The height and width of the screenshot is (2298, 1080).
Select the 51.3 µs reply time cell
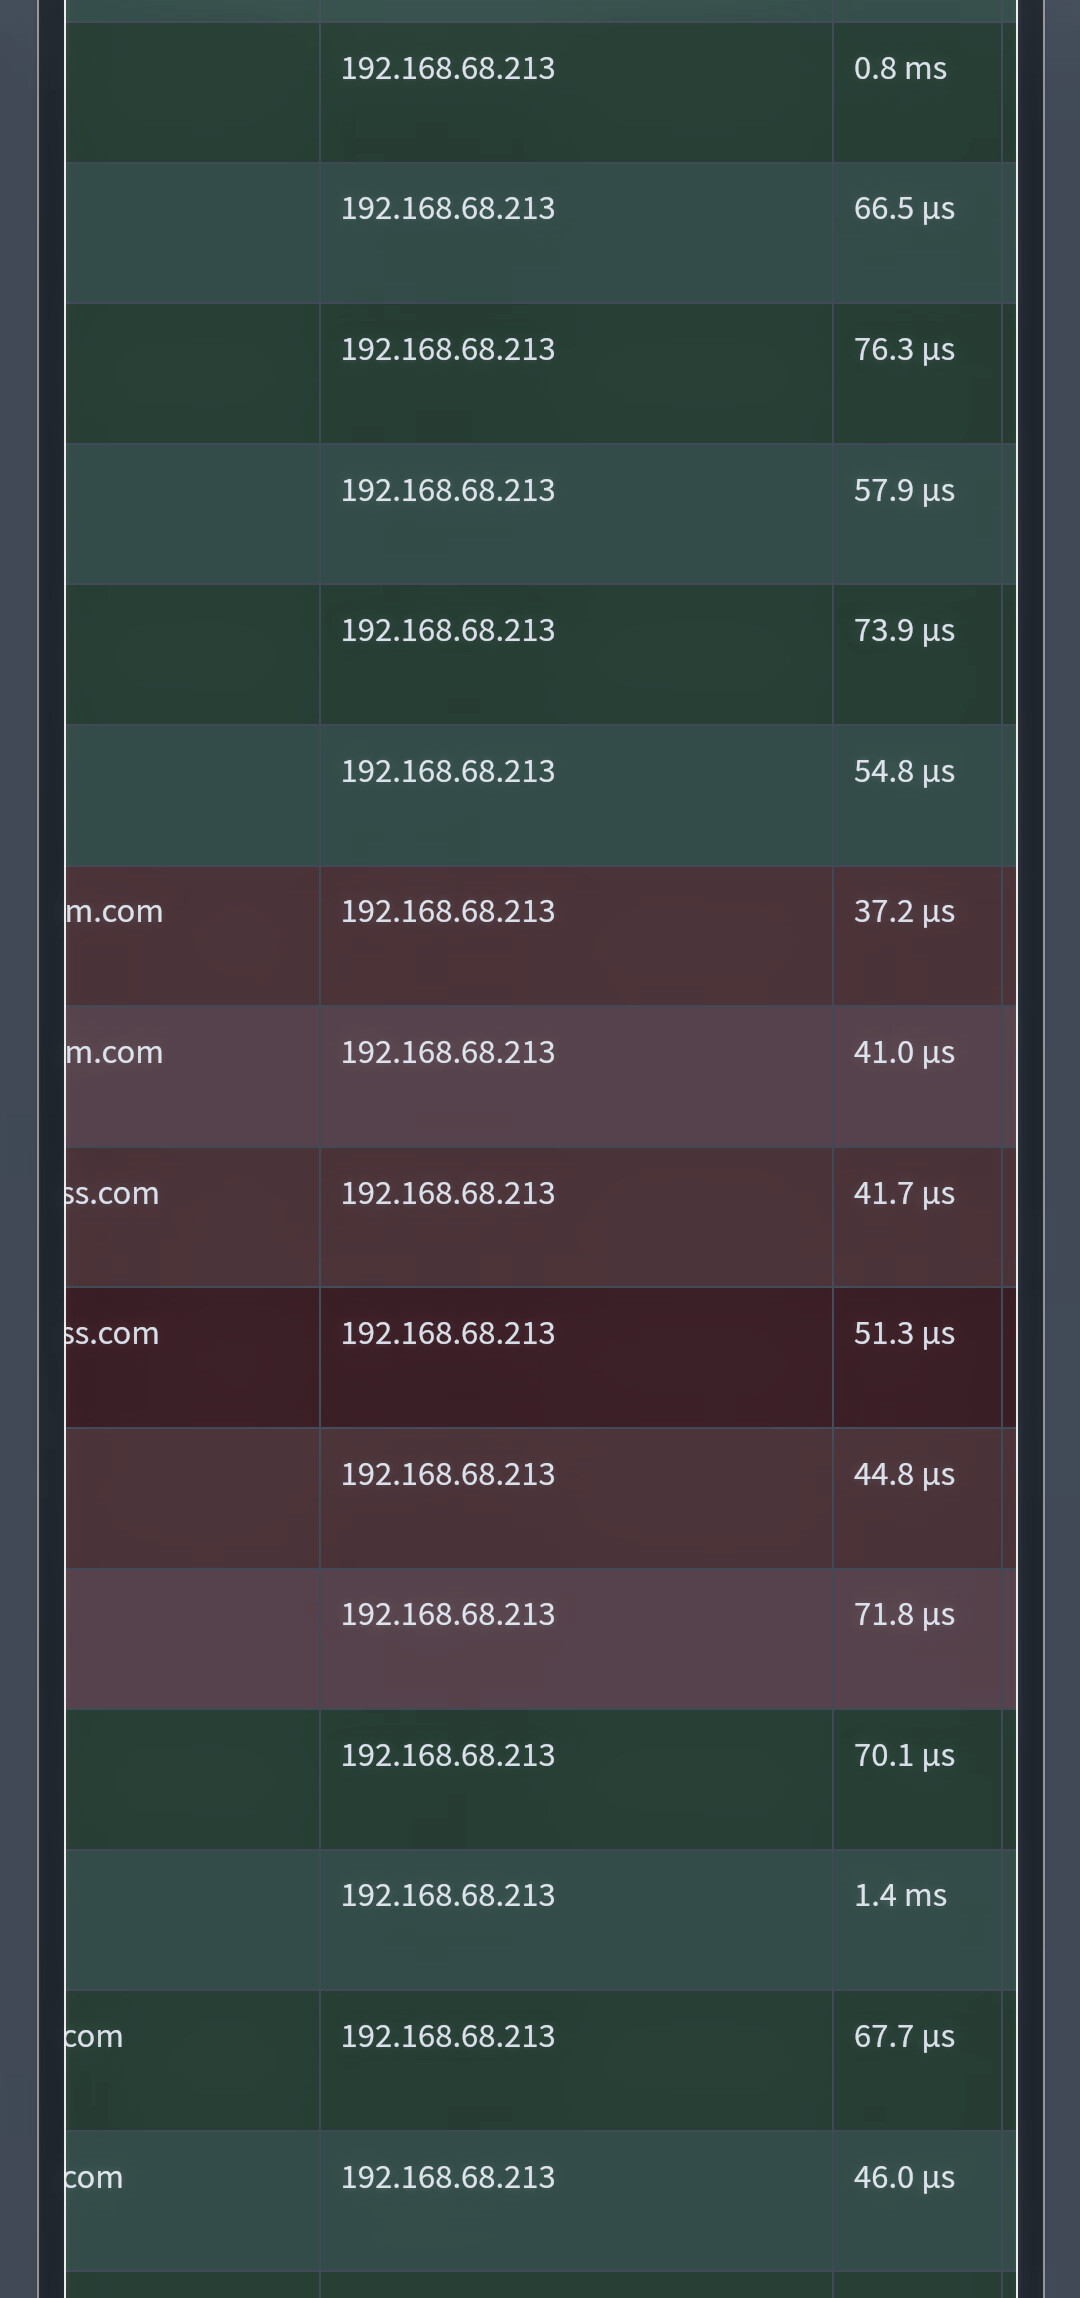point(904,1333)
